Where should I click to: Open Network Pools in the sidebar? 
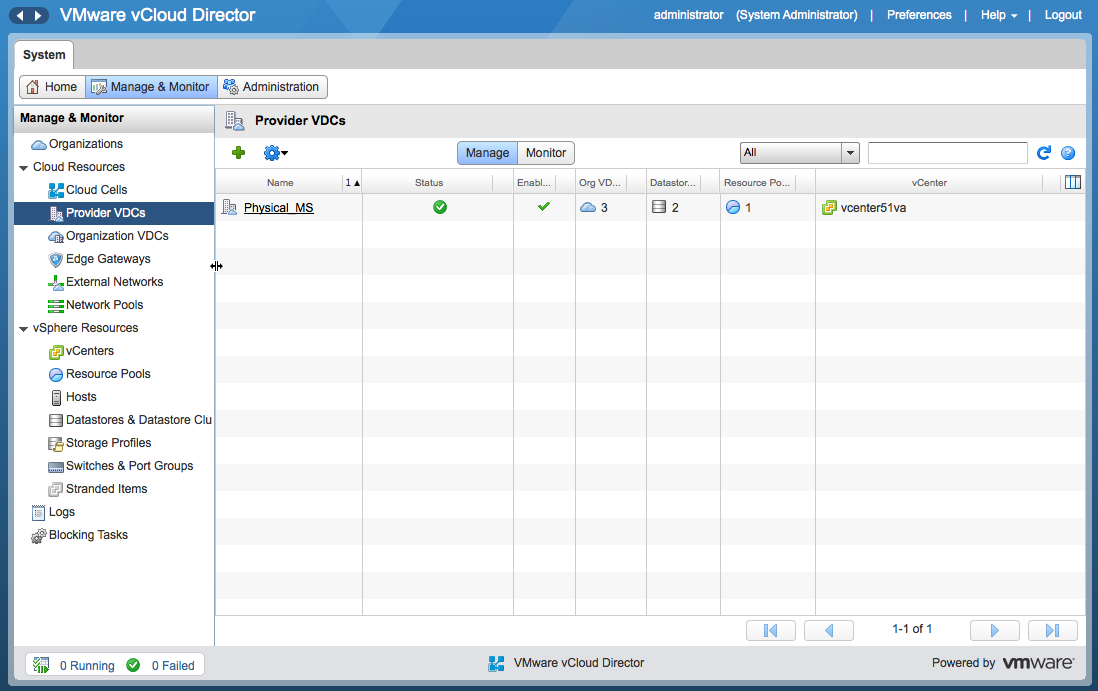[104, 305]
